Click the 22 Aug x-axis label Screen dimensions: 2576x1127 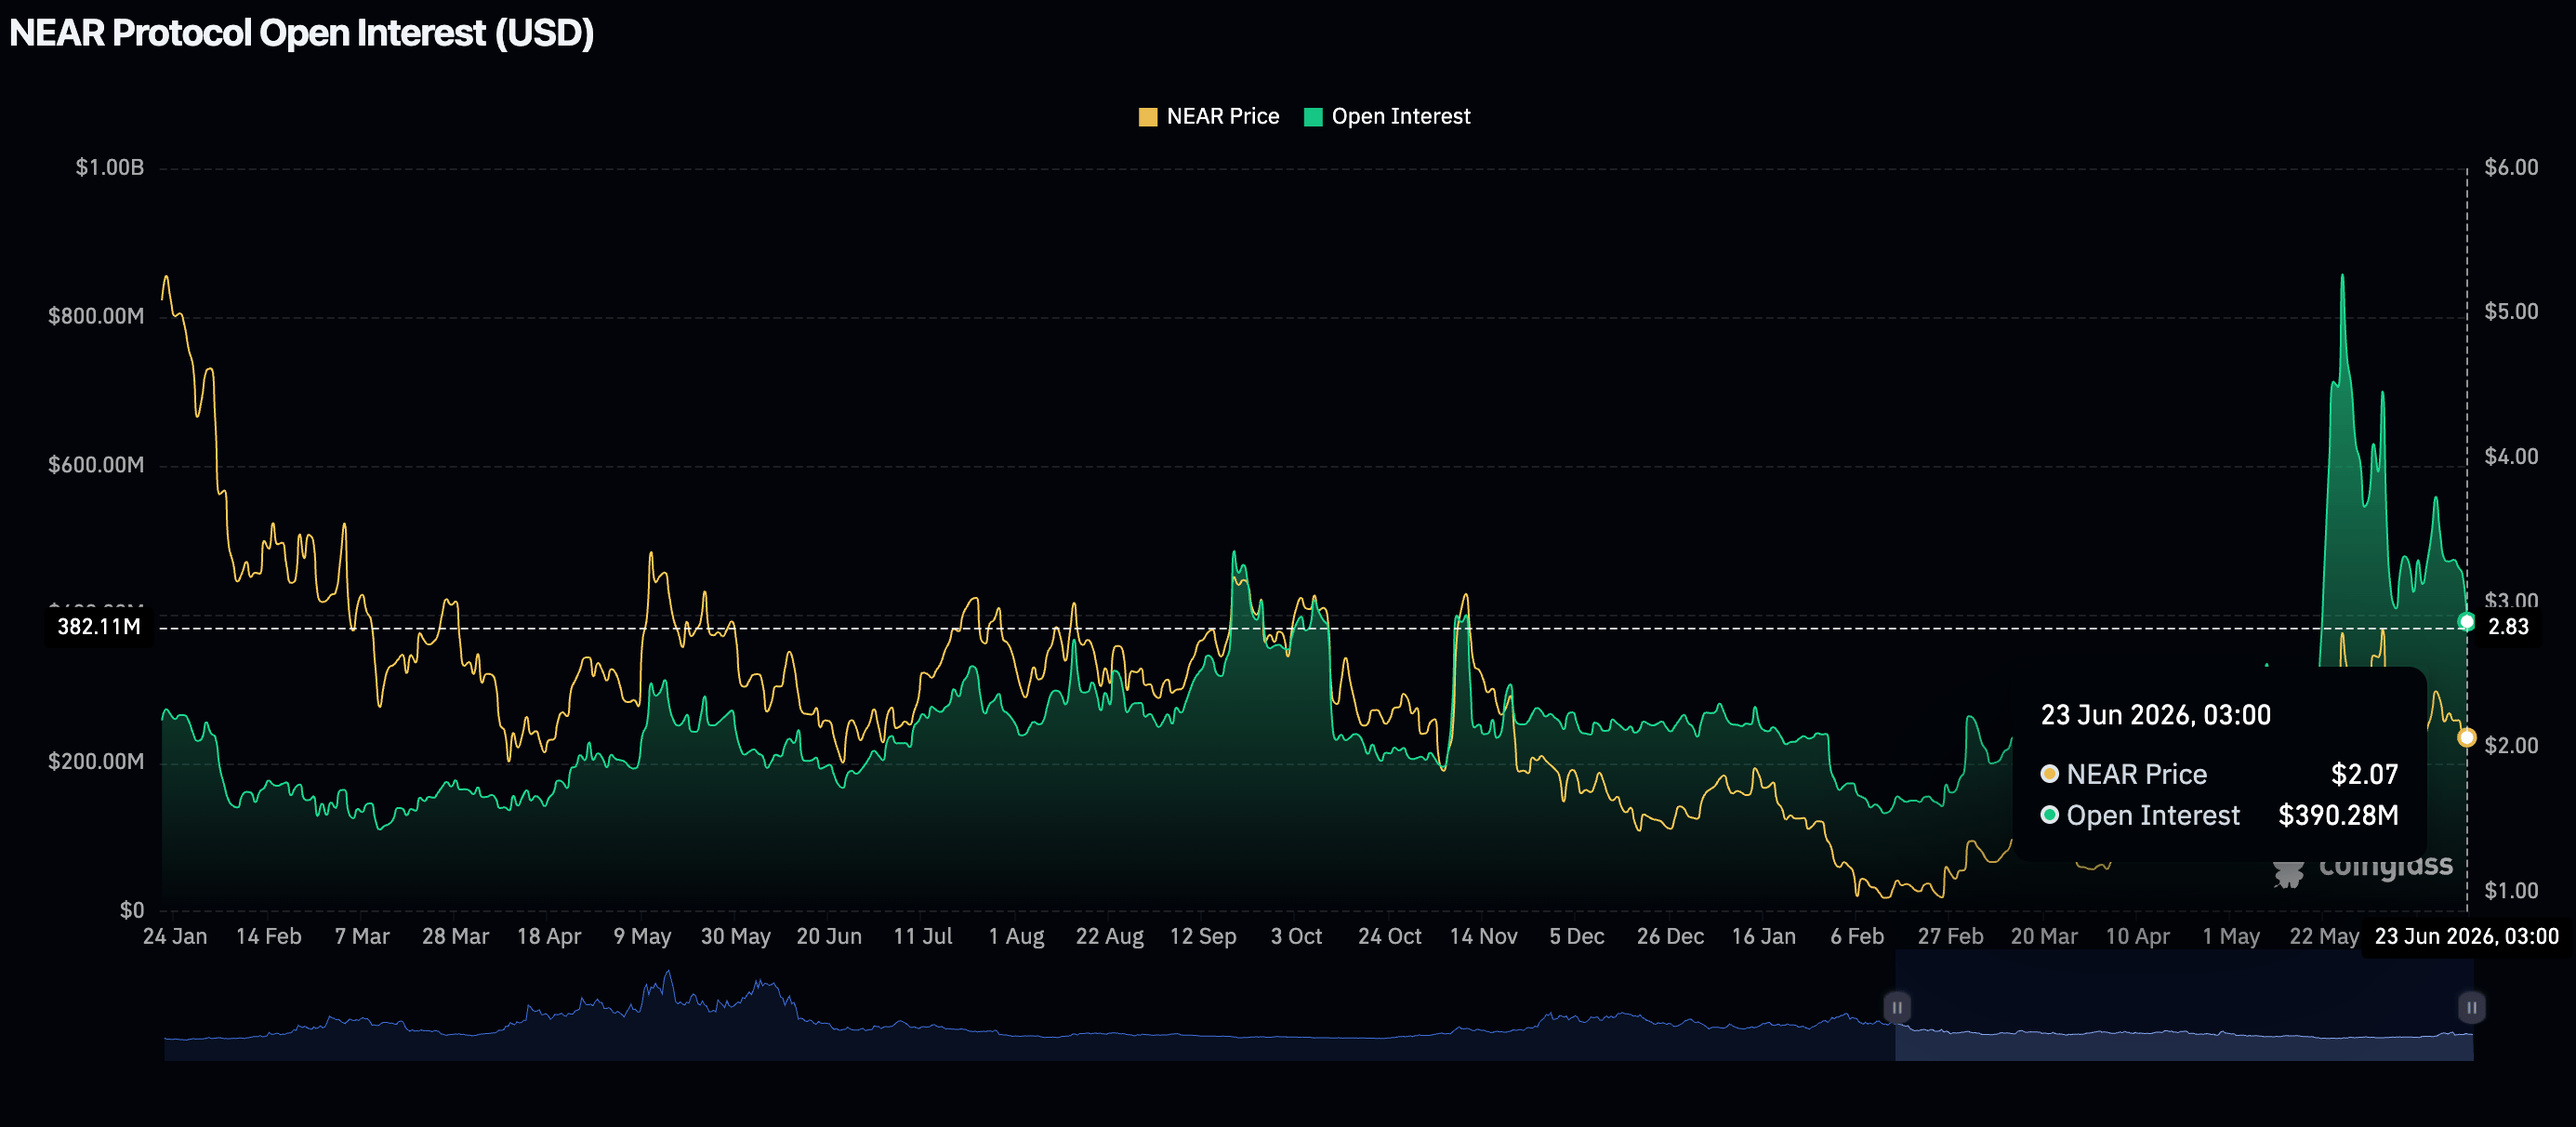[1110, 937]
